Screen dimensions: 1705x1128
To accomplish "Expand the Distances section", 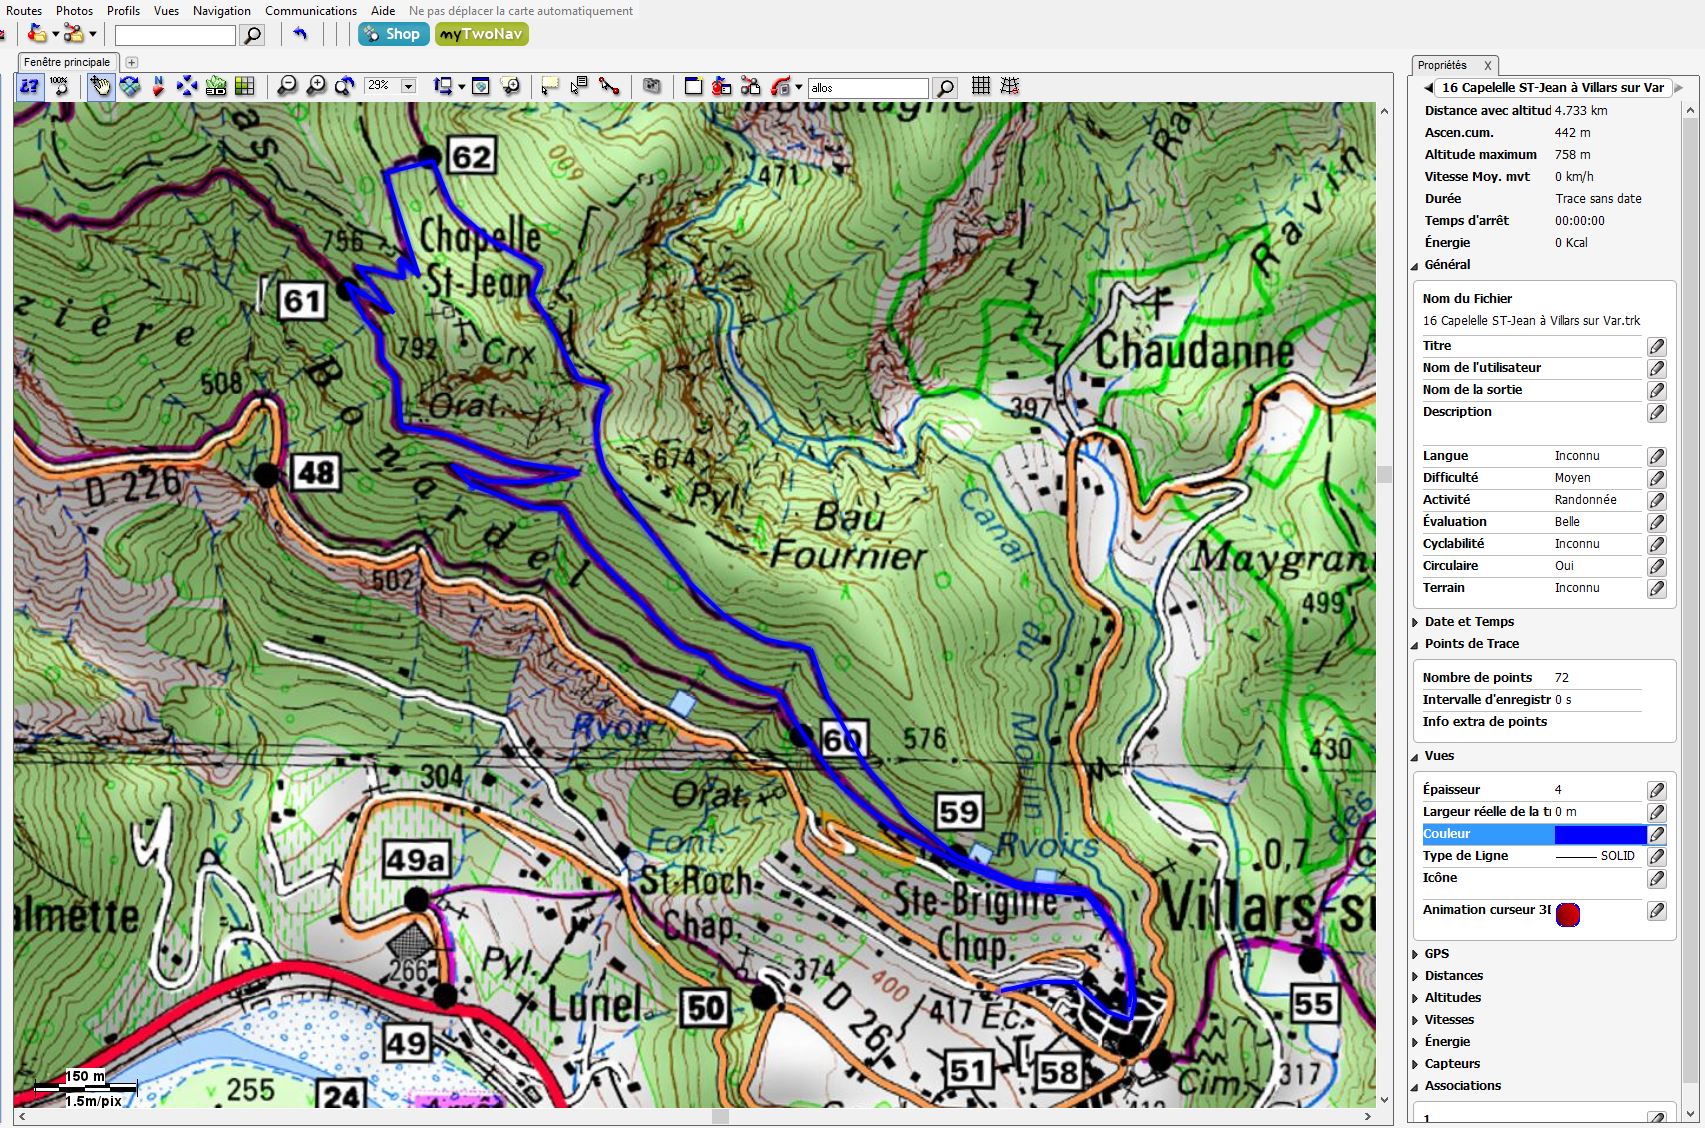I will tap(1415, 977).
